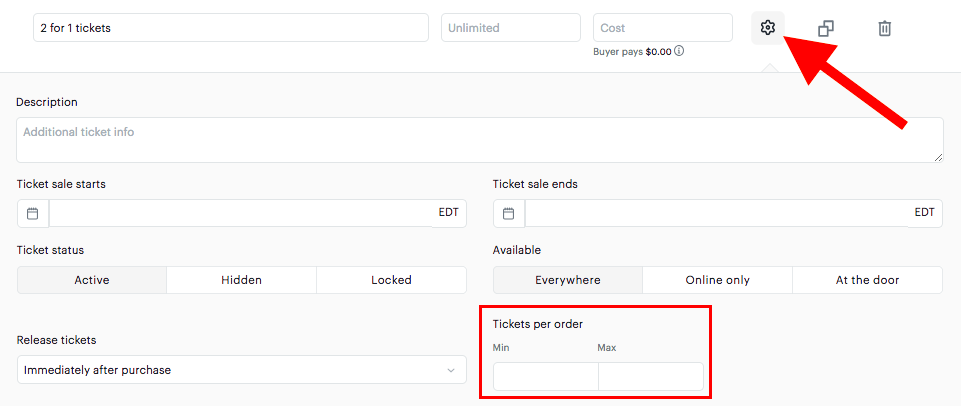Screen dimensions: 961x406
Task: Duplicate the ticket with copy icon
Action: click(x=826, y=28)
